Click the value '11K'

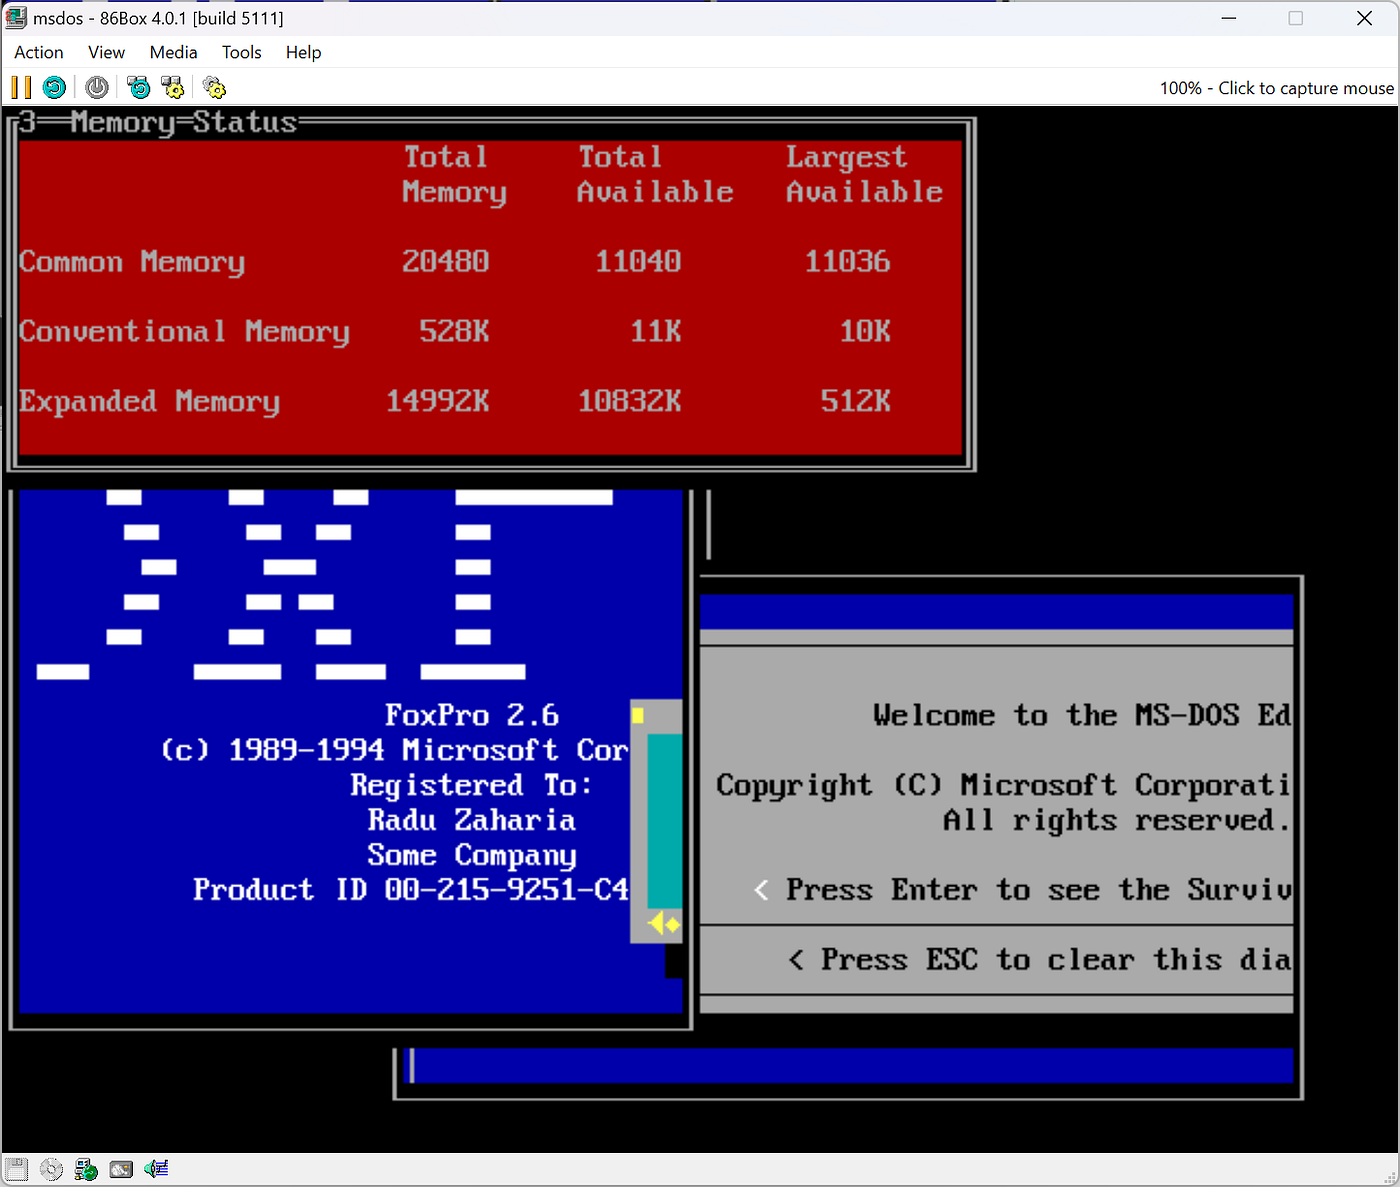pos(655,332)
